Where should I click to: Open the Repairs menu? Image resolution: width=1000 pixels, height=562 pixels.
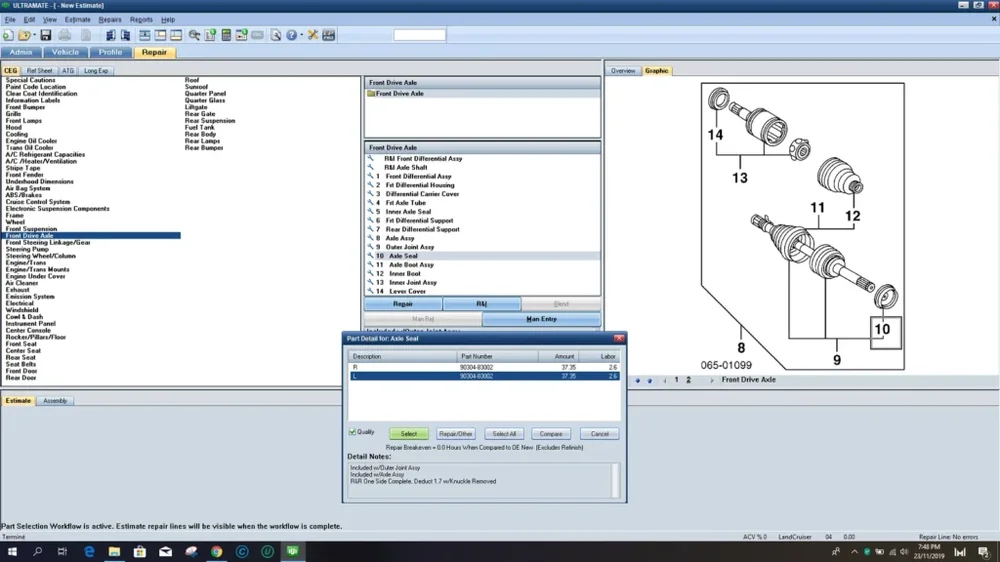pos(110,20)
